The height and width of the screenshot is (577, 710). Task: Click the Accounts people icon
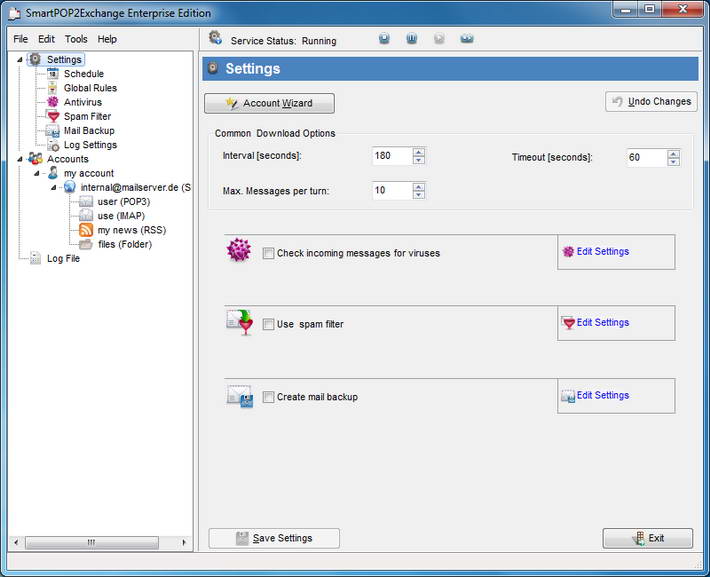point(35,159)
